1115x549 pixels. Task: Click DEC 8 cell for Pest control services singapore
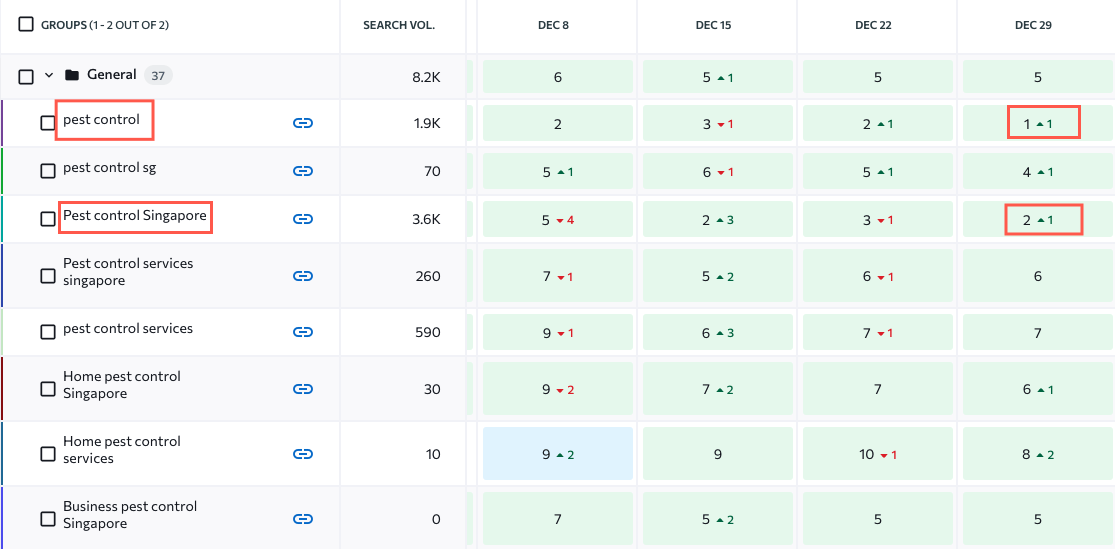(558, 276)
